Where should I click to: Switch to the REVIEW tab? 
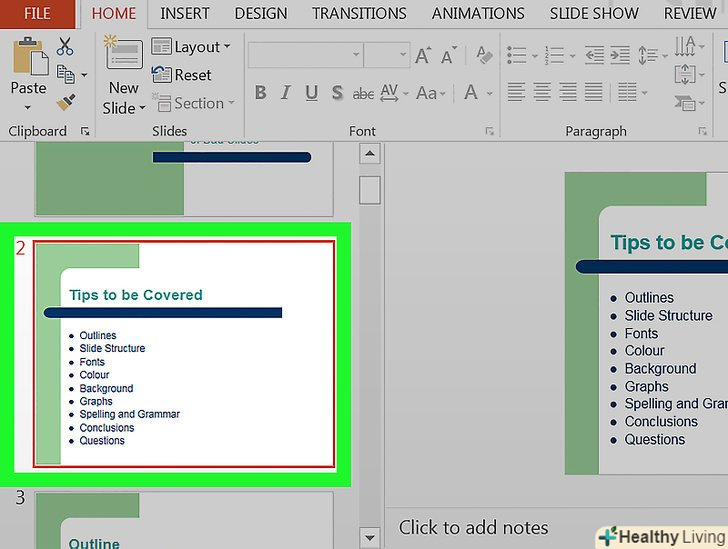[x=690, y=14]
